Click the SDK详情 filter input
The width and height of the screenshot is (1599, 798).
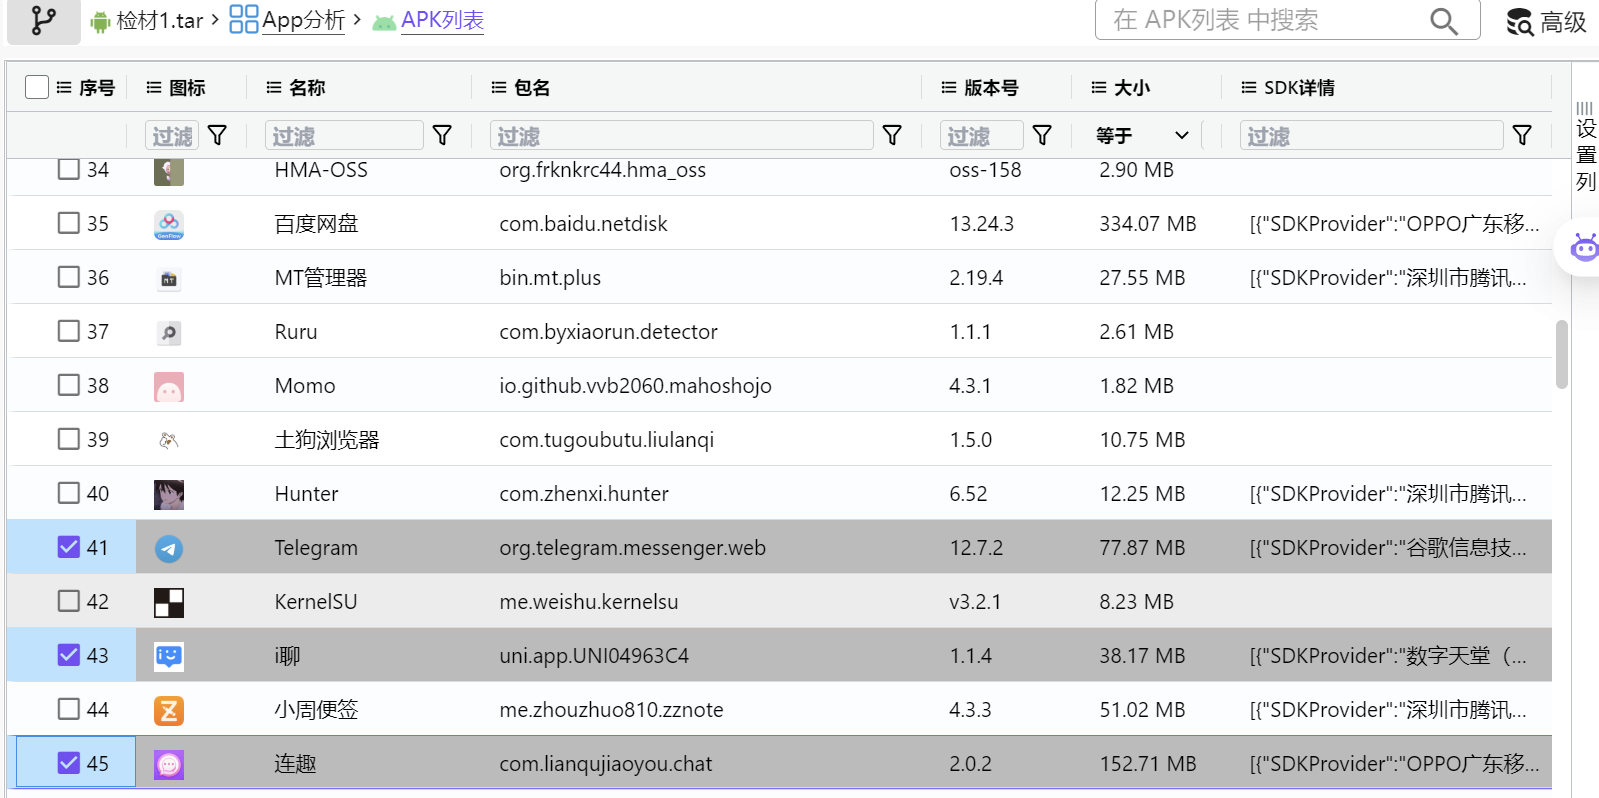[x=1372, y=135]
